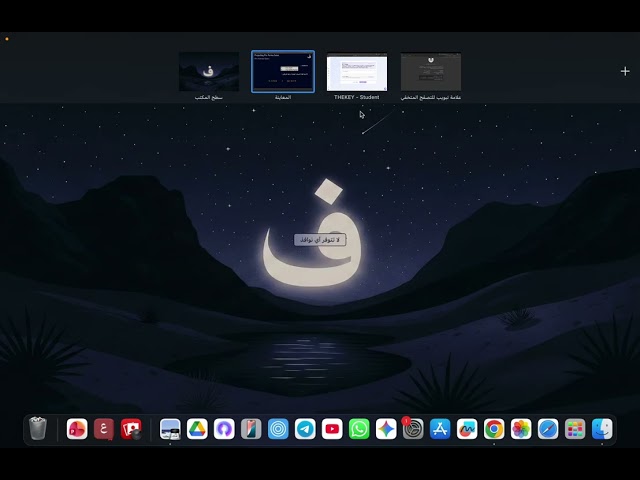Open the Photos app icon

[521, 429]
